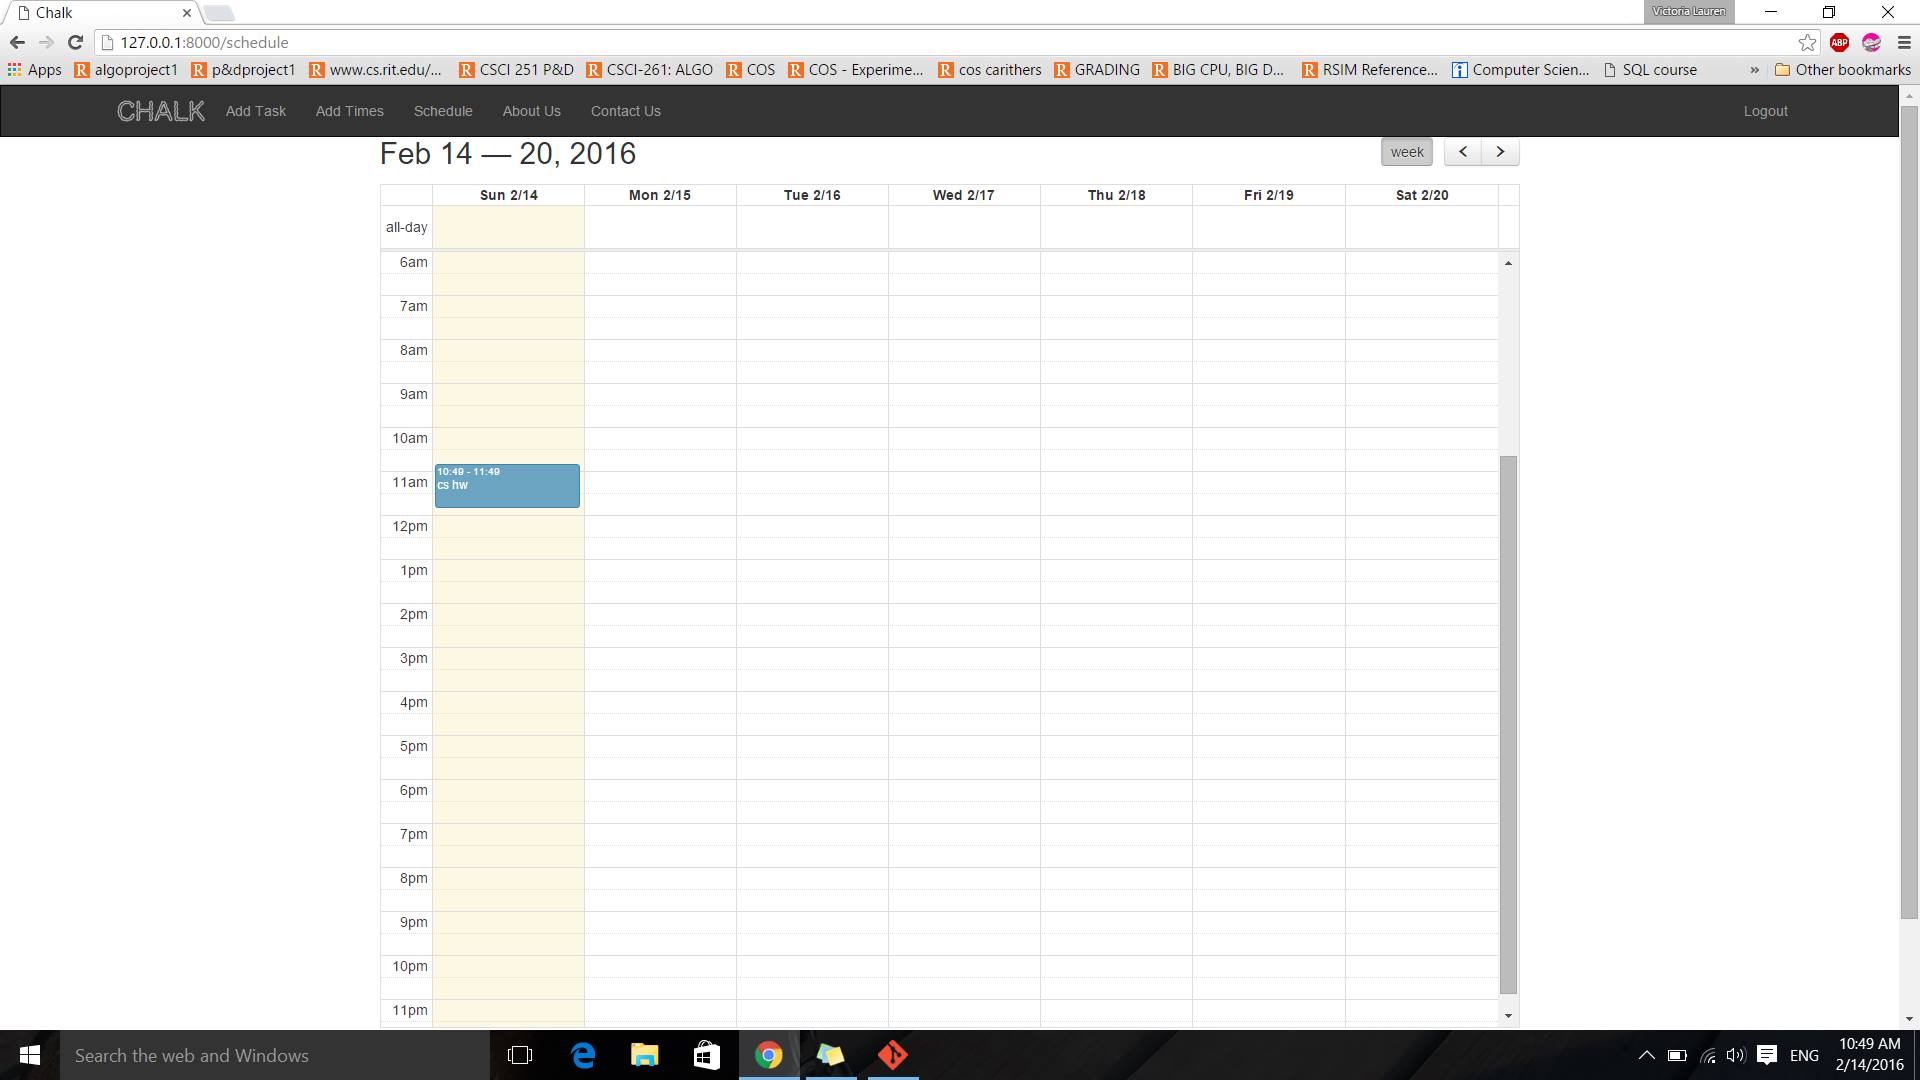This screenshot has height=1080, width=1920.
Task: Open Task View on the taskbar
Action: [x=520, y=1055]
